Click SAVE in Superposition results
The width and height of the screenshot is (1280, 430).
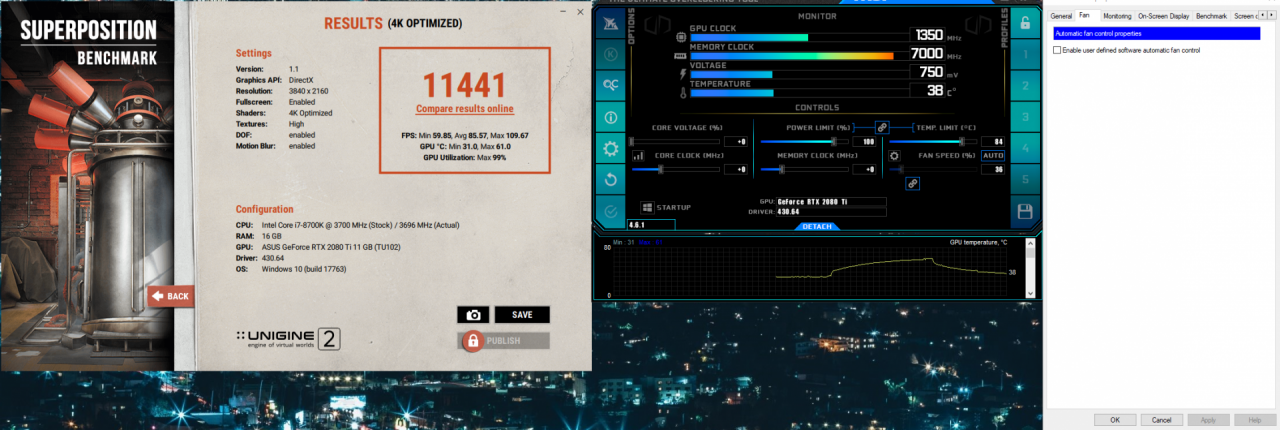(x=522, y=314)
